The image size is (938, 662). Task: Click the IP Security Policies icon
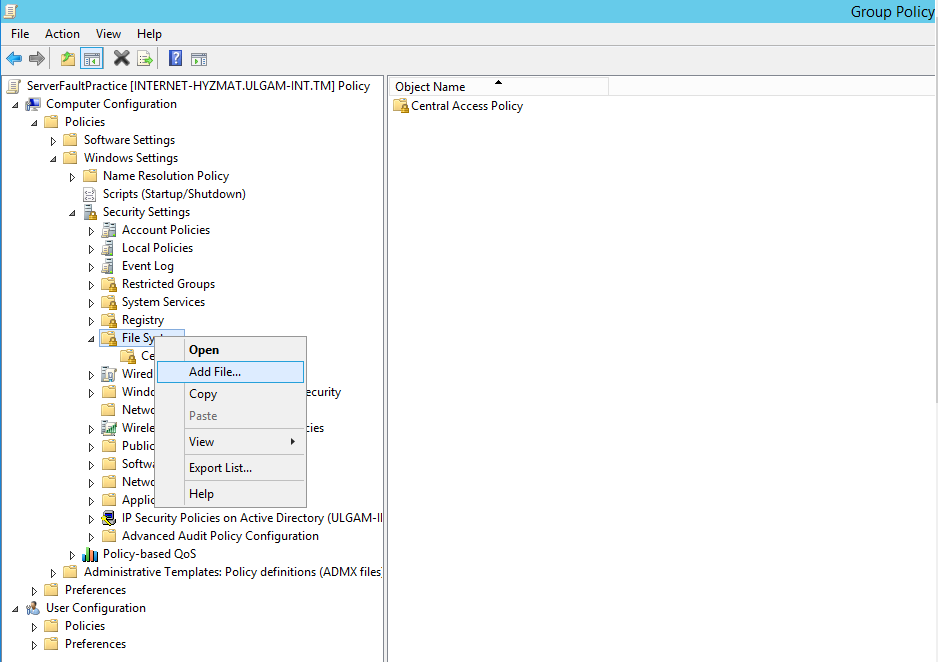click(x=109, y=518)
